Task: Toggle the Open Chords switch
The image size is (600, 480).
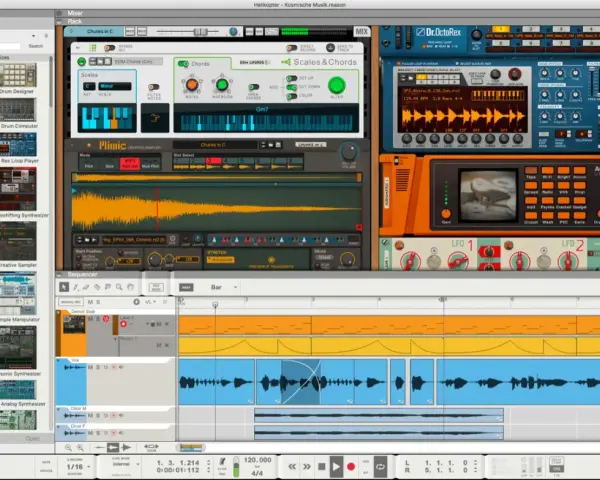Action: pos(253,87)
